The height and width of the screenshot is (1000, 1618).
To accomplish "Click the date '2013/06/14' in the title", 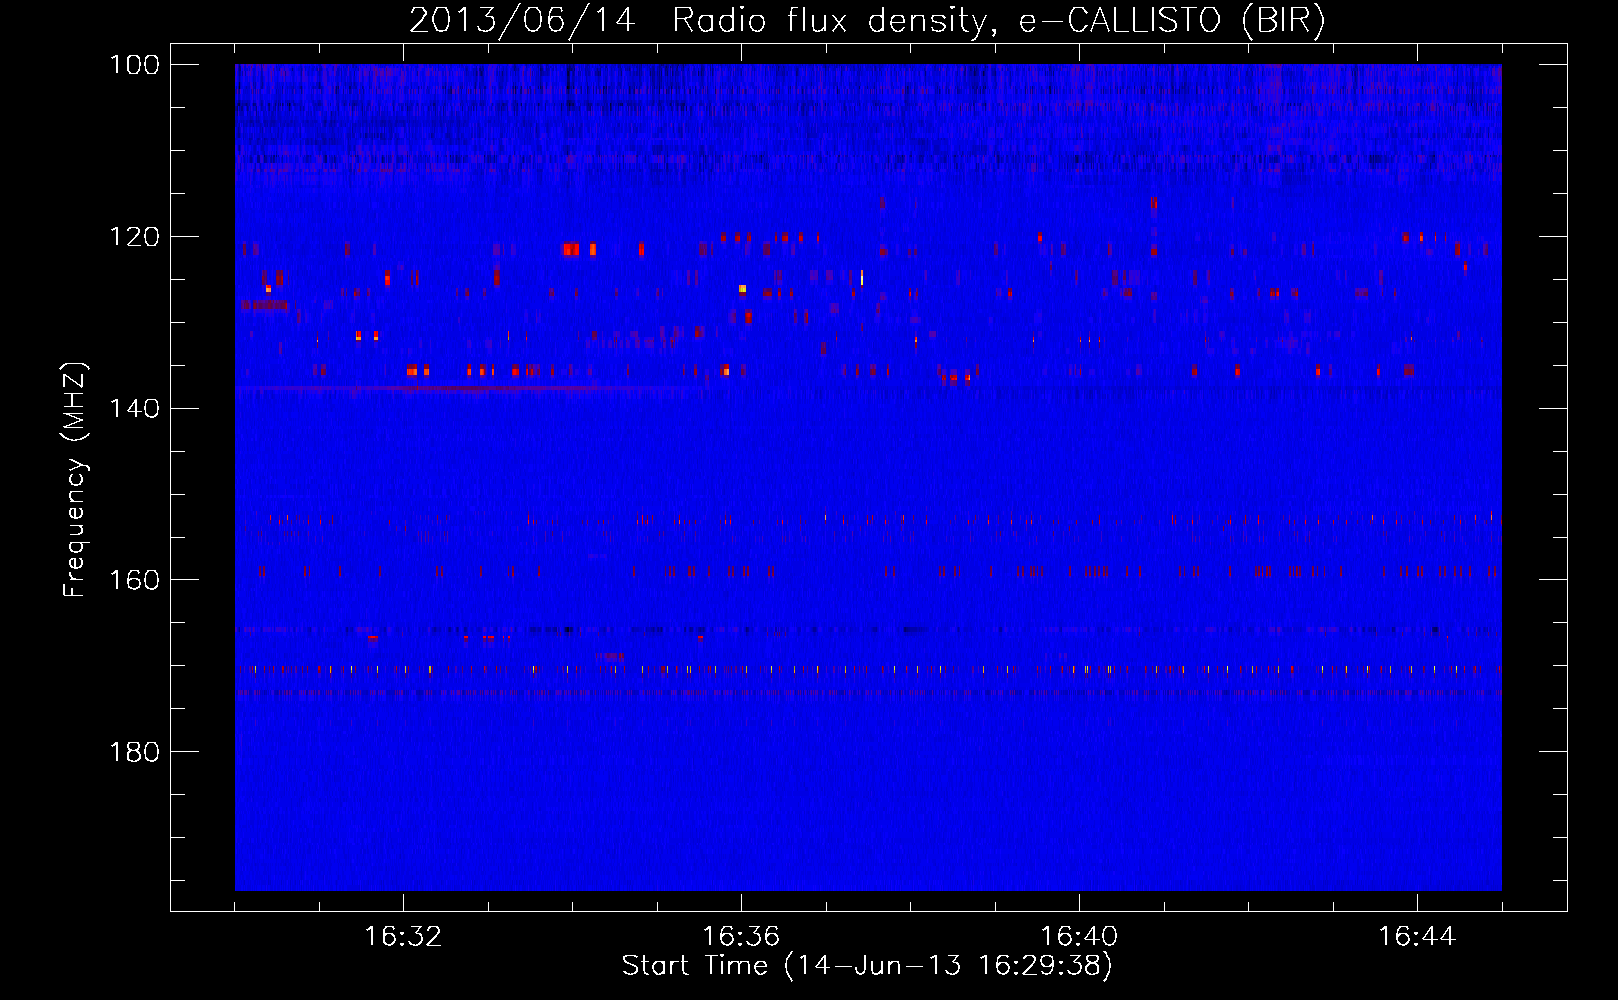I will pos(522,21).
